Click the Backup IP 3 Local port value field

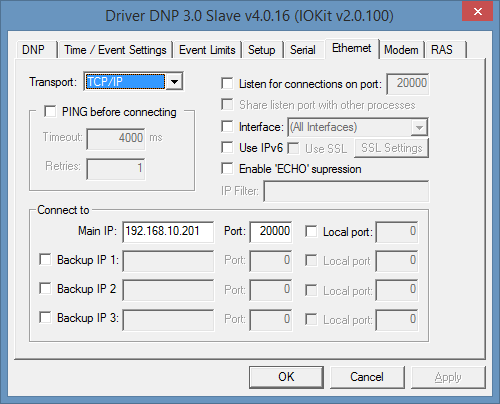pyautogui.click(x=397, y=320)
